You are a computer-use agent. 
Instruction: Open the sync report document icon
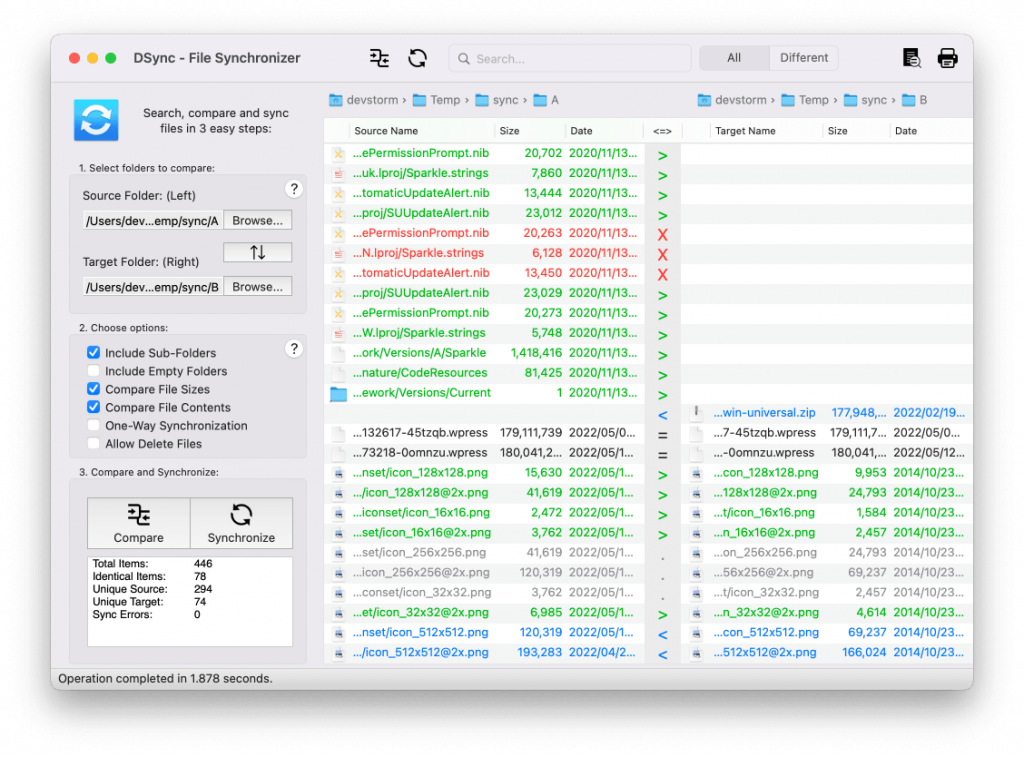point(911,58)
